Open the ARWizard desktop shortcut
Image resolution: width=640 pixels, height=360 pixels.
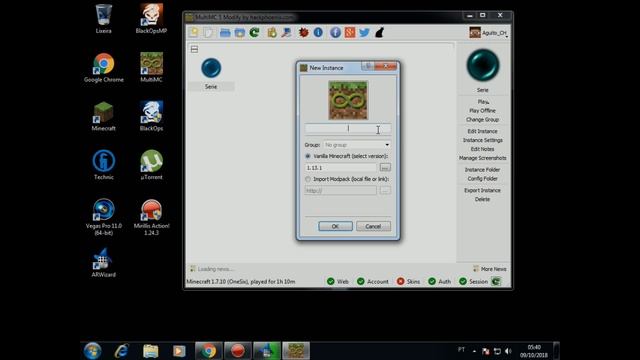point(104,263)
